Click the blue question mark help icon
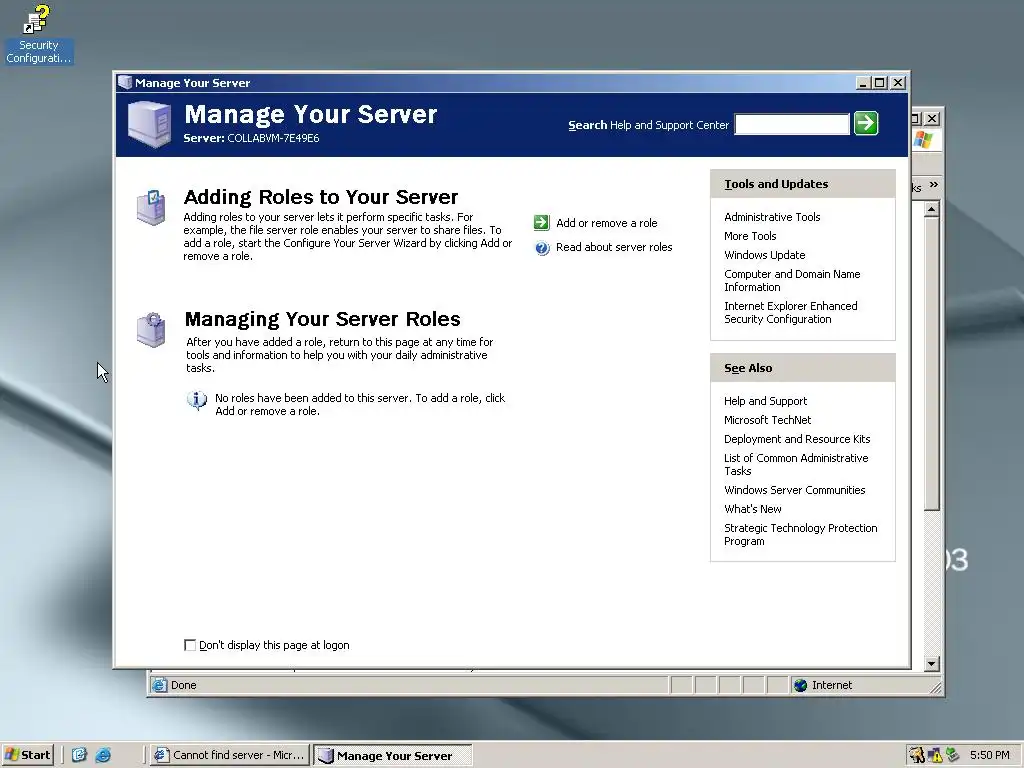1024x768 pixels. (542, 248)
